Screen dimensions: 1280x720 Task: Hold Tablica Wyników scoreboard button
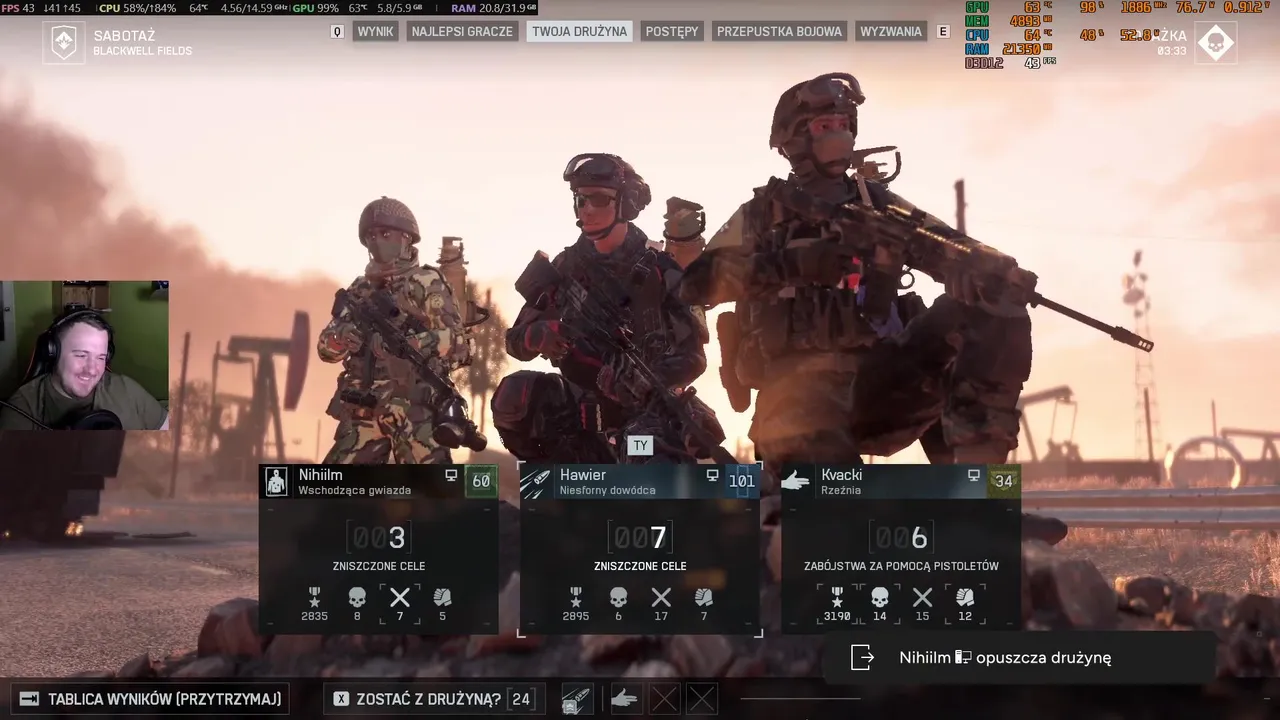[152, 699]
